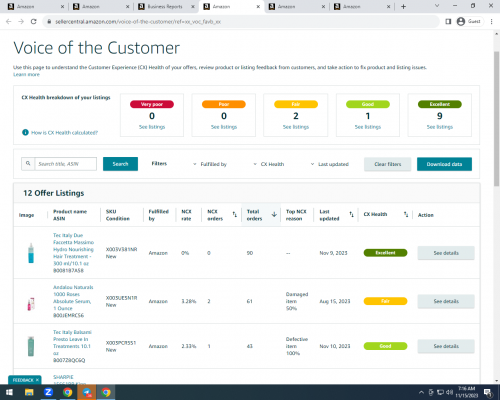See details for Tec Italy Balsami
Viewport: 500px width, 400px height.
click(446, 346)
